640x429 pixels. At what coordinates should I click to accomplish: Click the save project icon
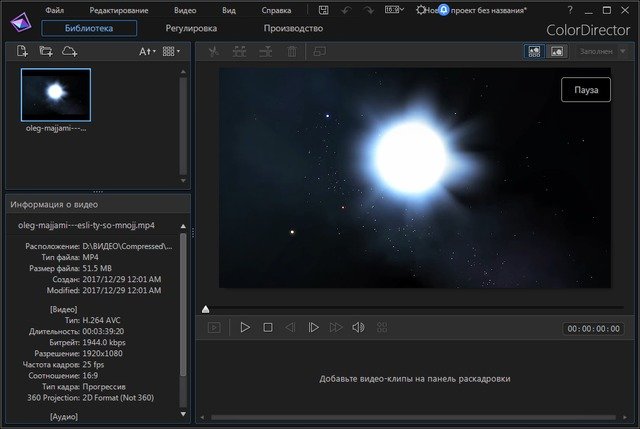coord(324,10)
